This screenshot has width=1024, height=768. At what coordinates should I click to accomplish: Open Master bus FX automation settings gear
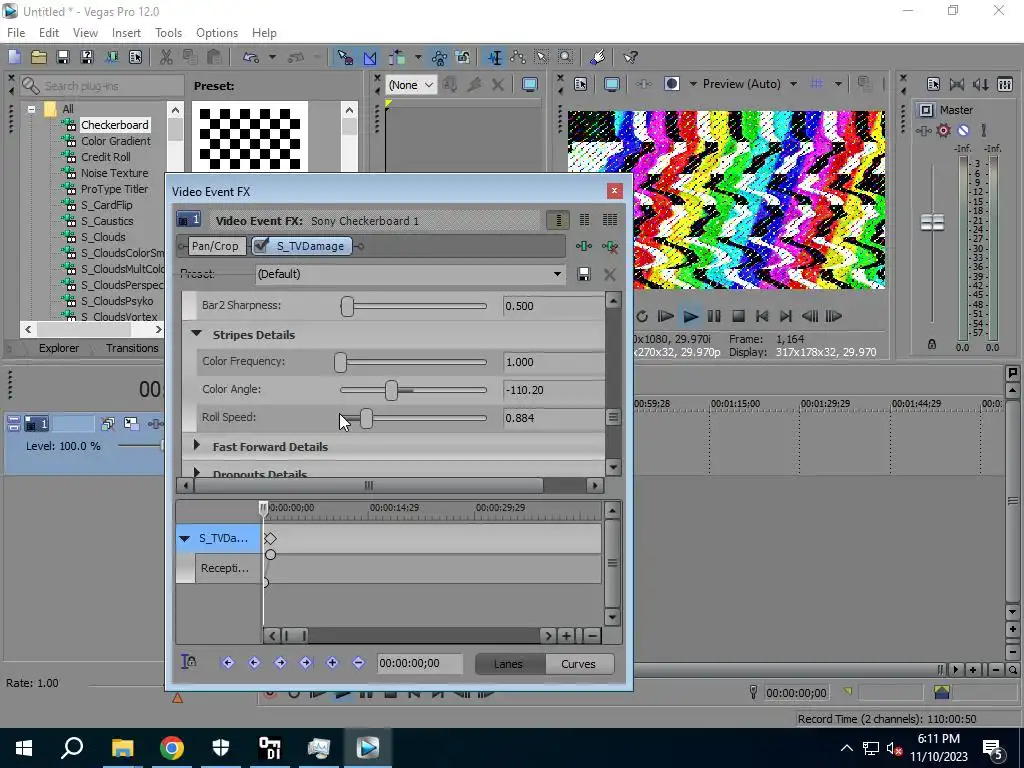pyautogui.click(x=943, y=131)
